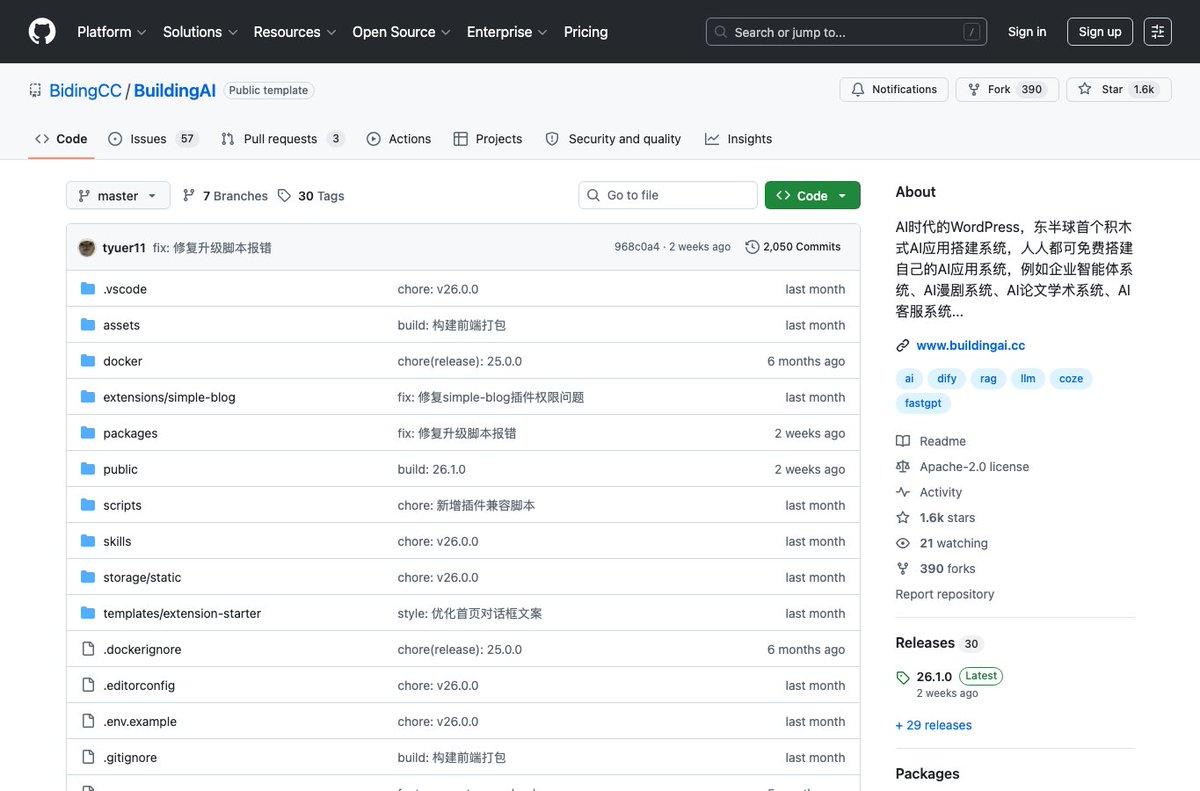
Task: Click the Sign up button
Action: coord(1100,32)
